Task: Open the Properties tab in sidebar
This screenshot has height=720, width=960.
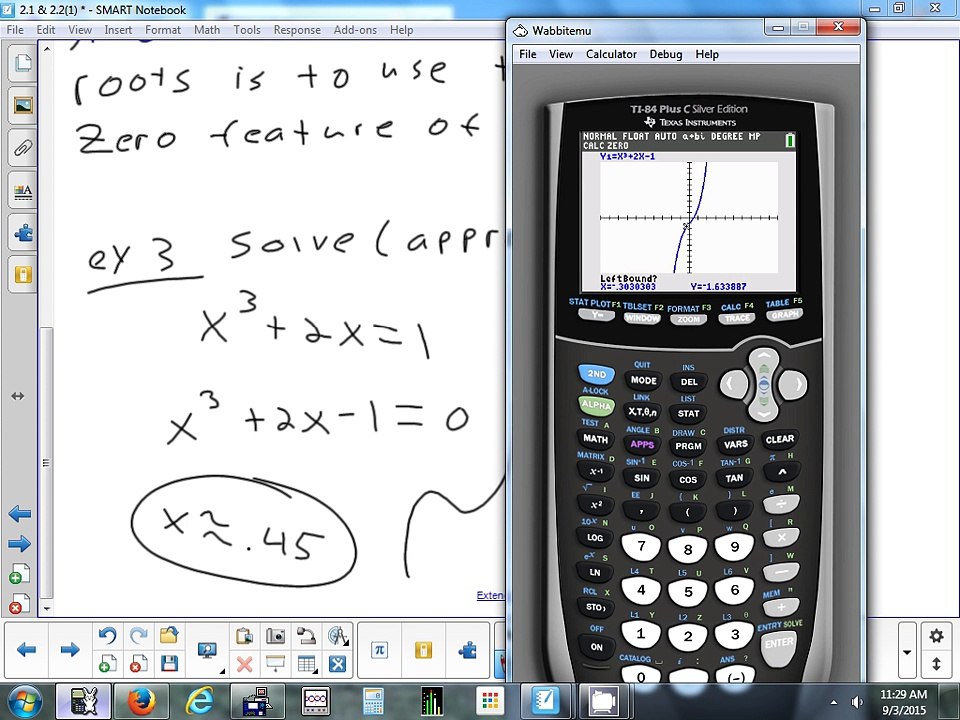Action: pos(23,191)
